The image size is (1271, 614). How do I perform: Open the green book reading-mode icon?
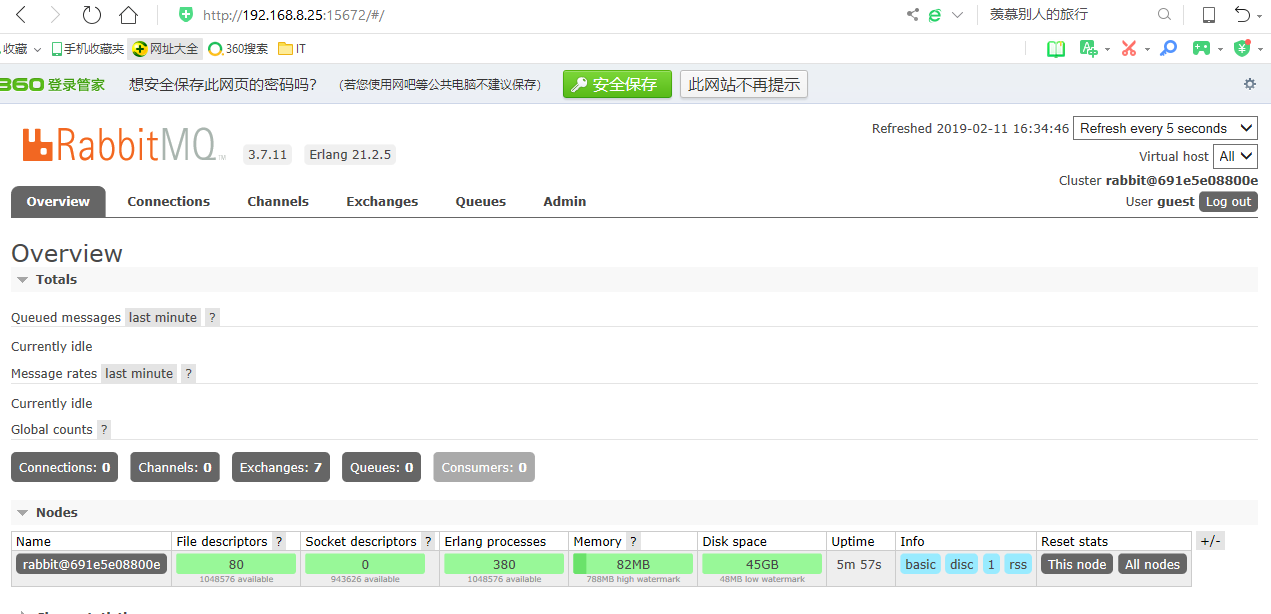[1056, 48]
